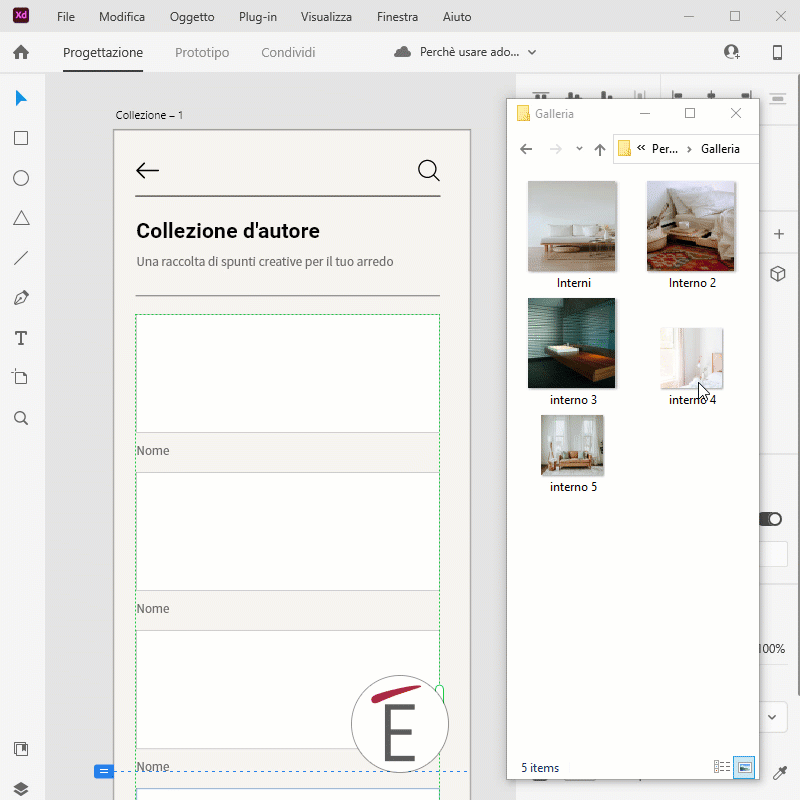Switch Galleria to large icons view

(x=744, y=767)
